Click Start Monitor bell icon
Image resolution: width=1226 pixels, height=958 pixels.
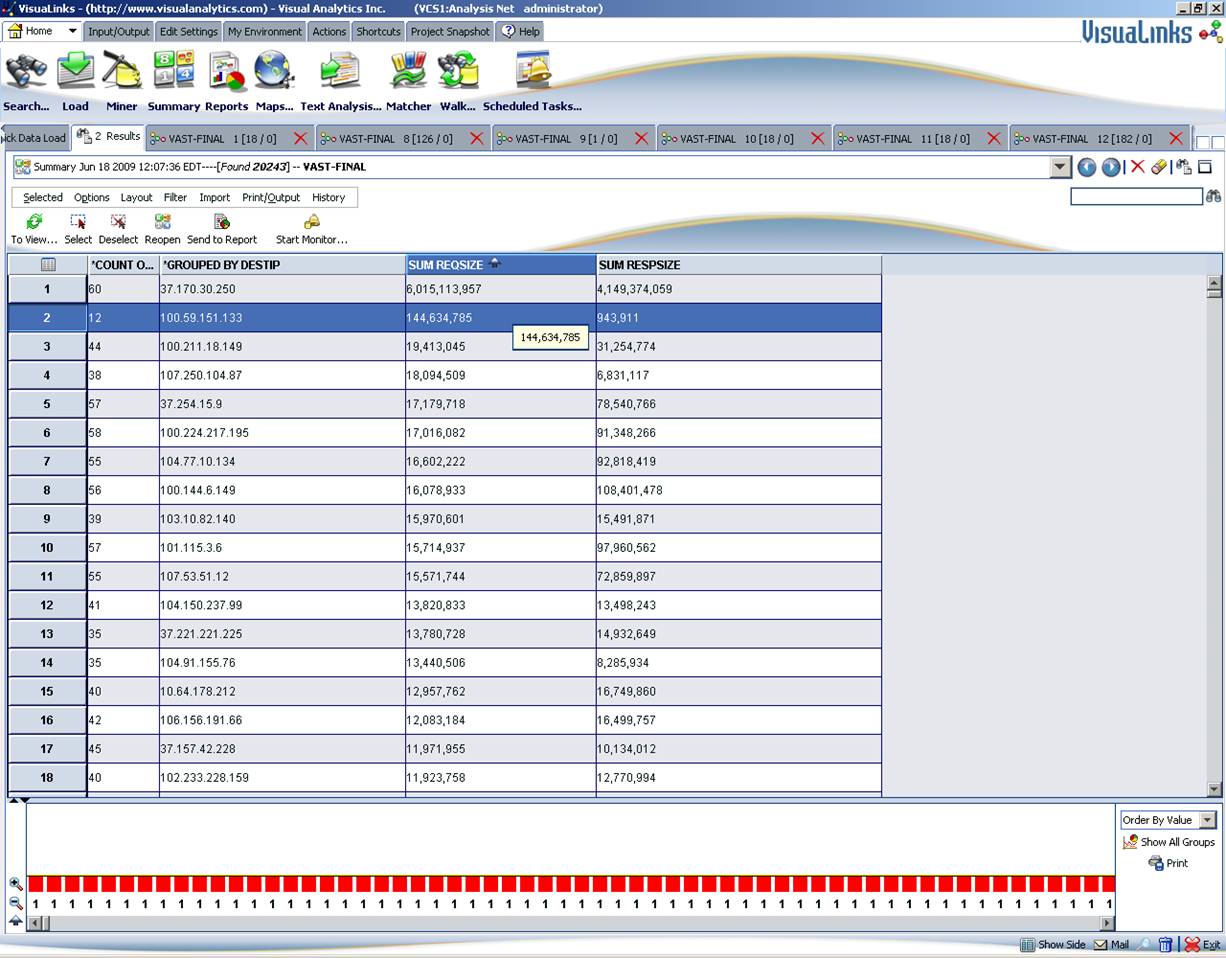312,222
